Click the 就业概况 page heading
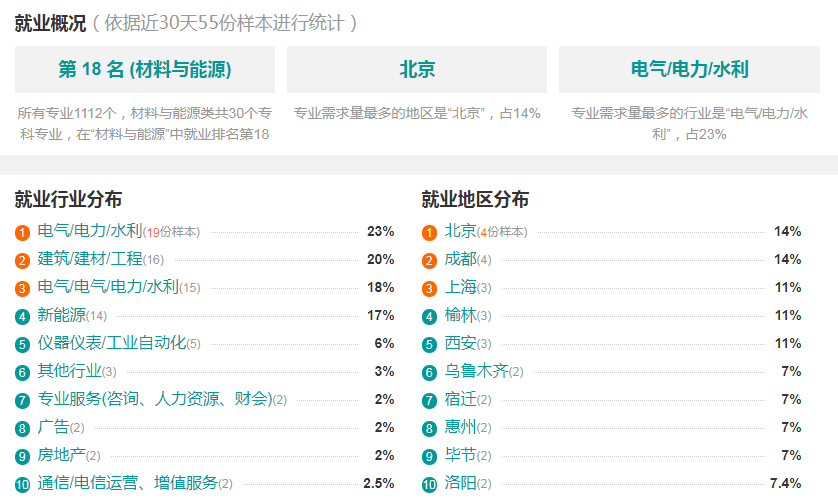 pyautogui.click(x=50, y=23)
